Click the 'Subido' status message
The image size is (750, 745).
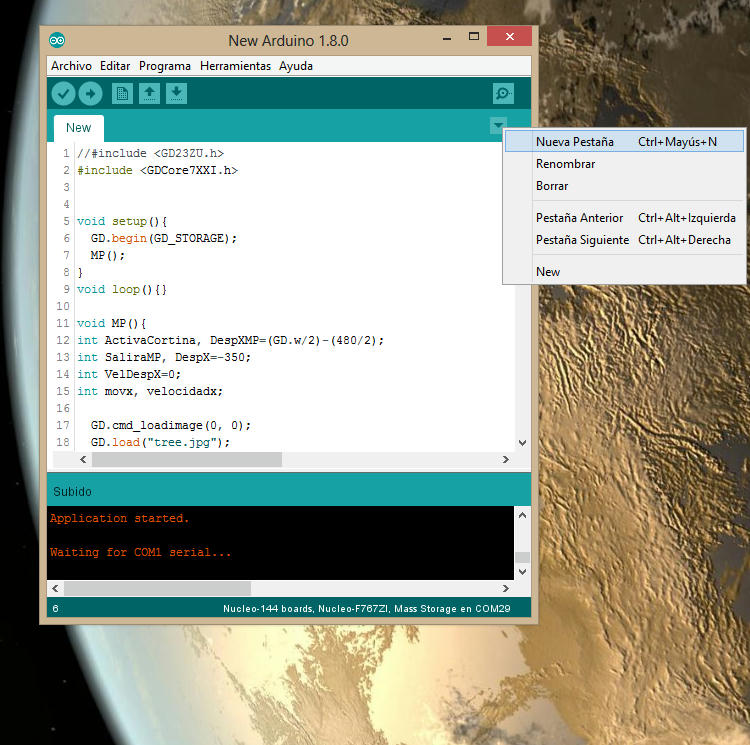coord(72,492)
